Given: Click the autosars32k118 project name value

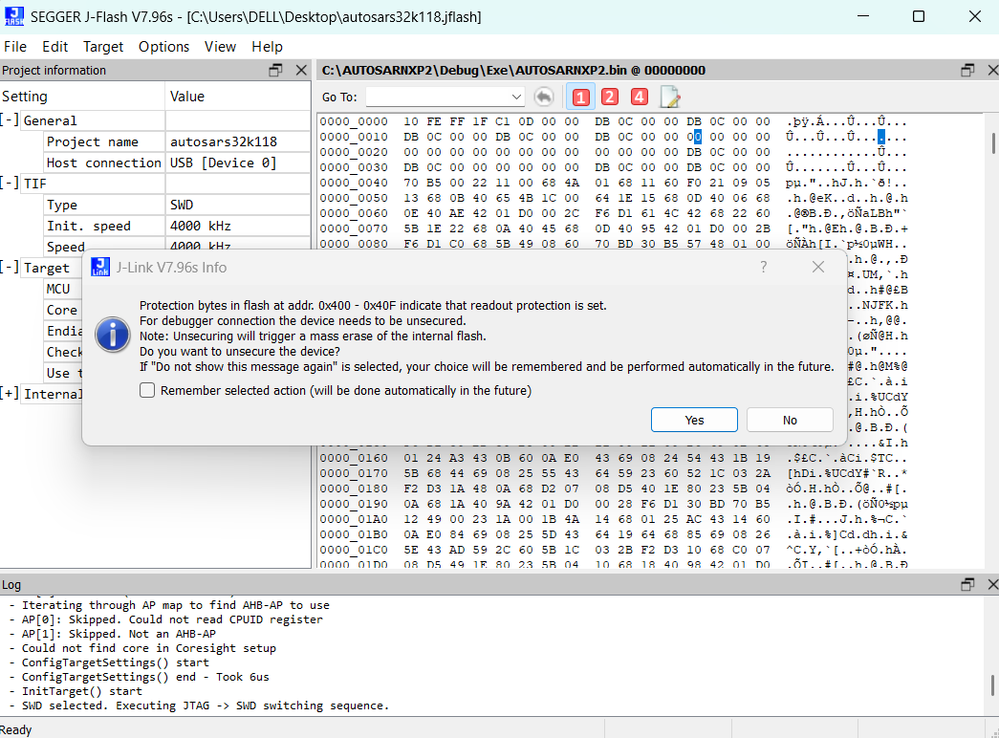Looking at the screenshot, I should 223,141.
